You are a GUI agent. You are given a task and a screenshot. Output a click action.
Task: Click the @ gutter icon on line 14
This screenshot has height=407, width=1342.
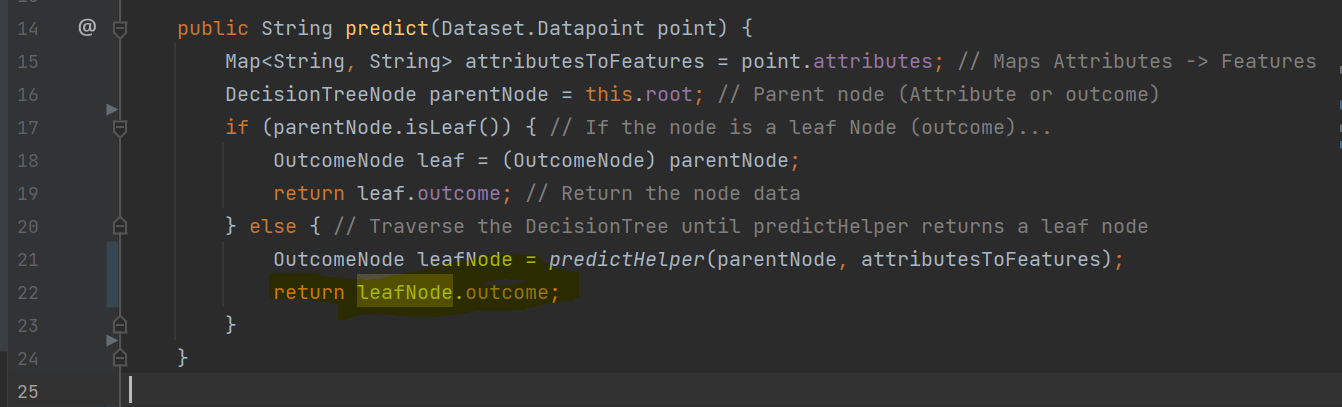87,29
